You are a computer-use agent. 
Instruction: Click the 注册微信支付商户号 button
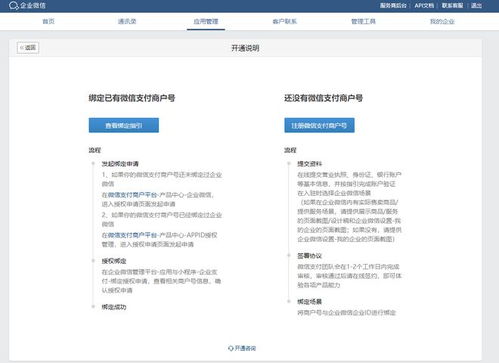tap(319, 125)
